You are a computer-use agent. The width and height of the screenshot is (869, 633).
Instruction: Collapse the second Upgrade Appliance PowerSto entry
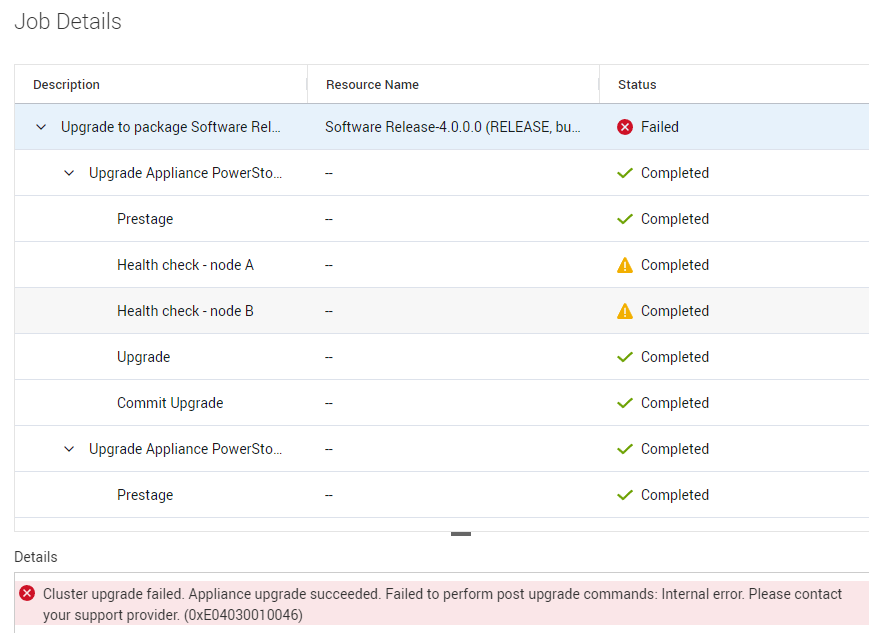coord(68,448)
